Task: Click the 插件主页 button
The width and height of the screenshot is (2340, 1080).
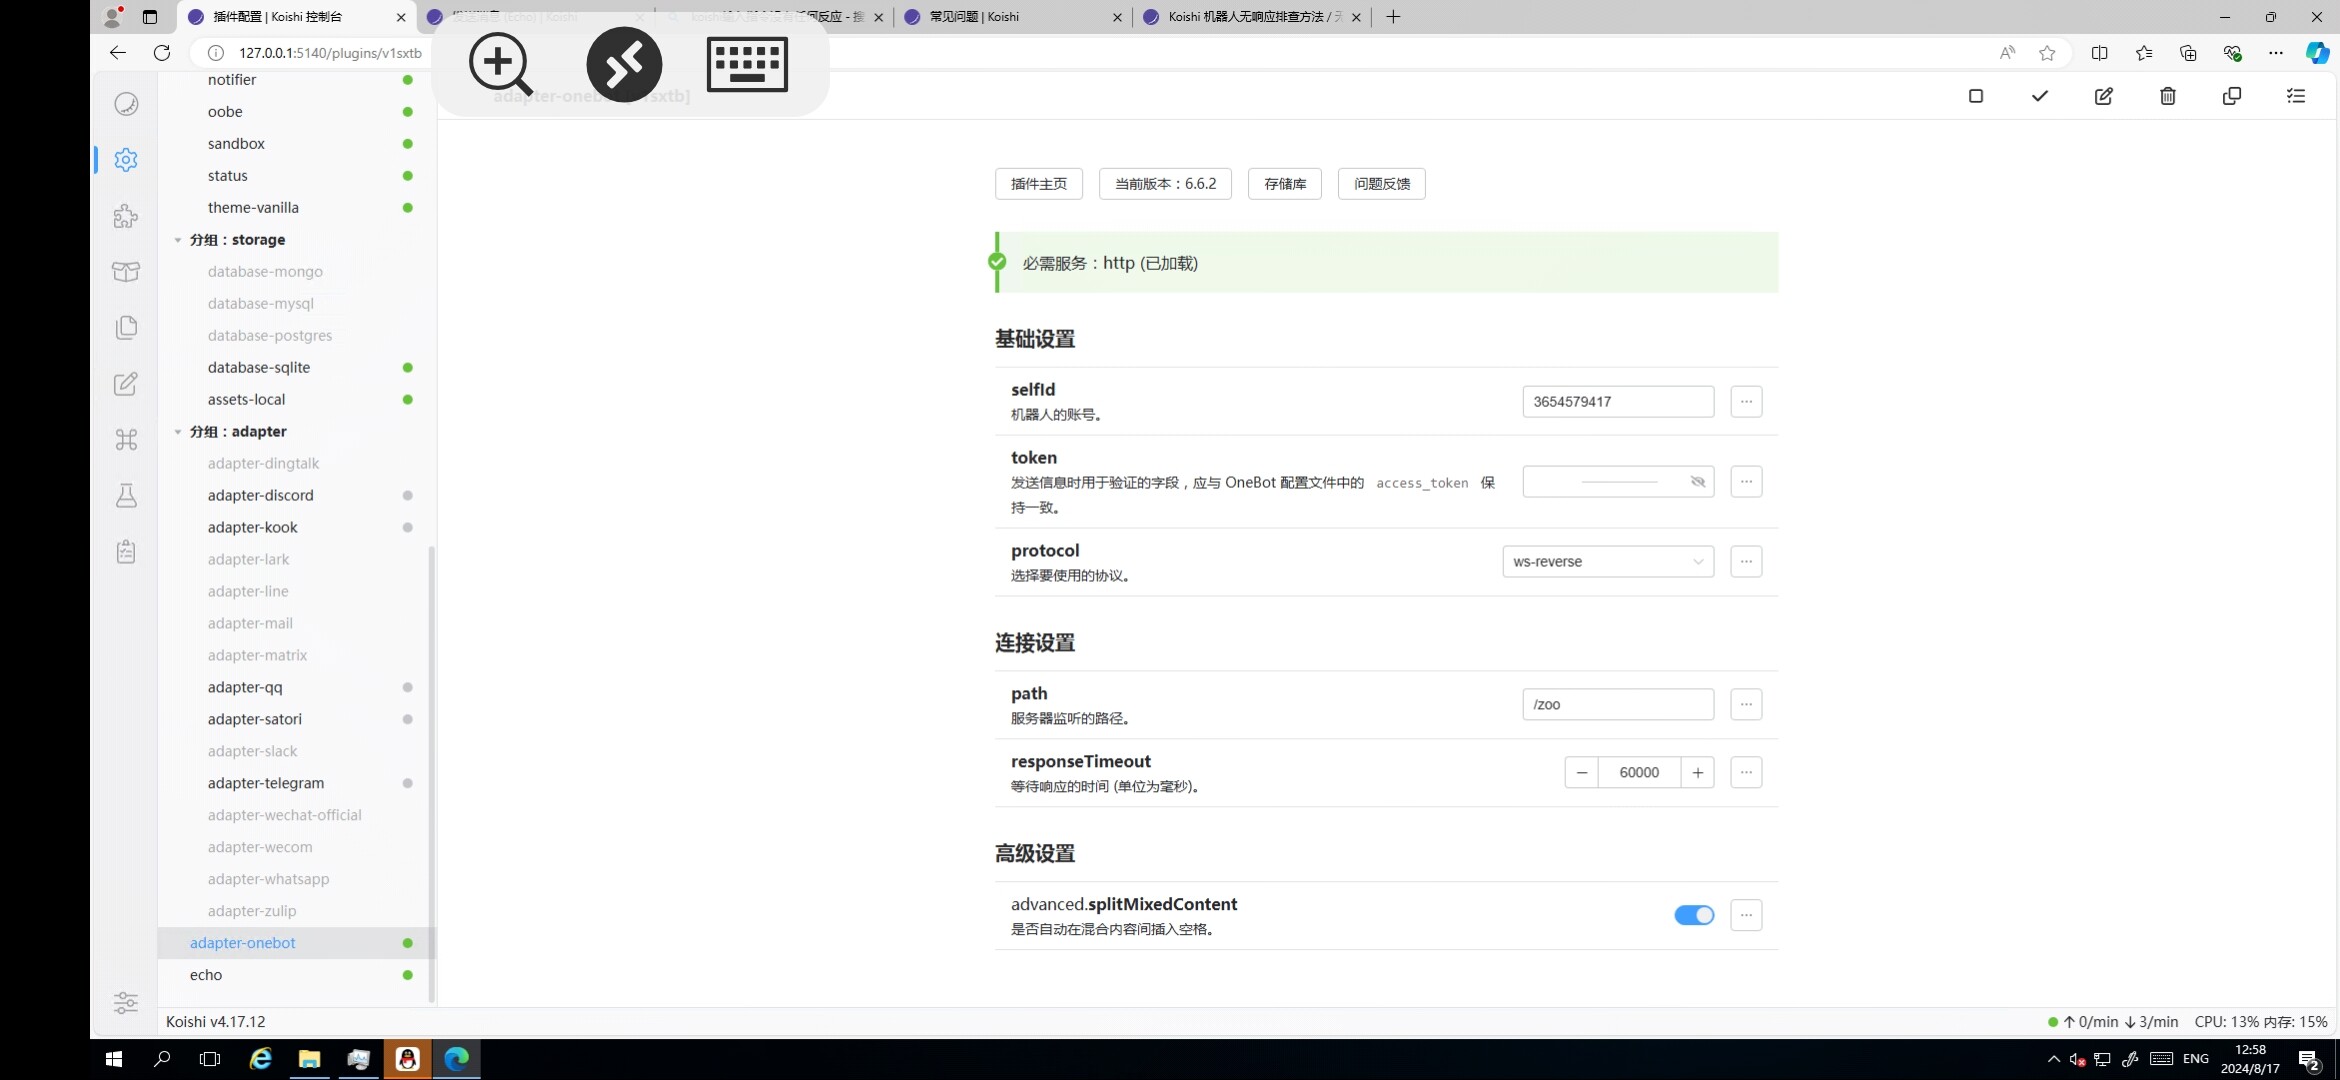Action: 1038,184
